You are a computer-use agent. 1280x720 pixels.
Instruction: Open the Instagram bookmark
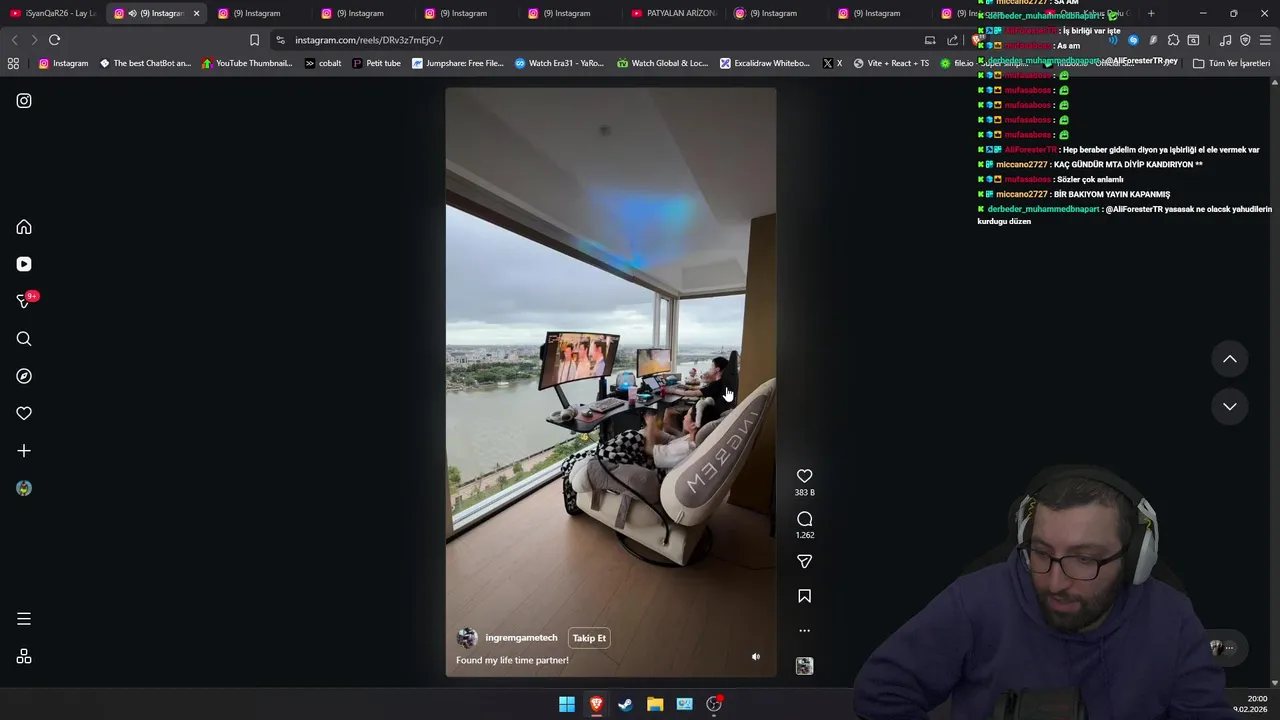[63, 63]
